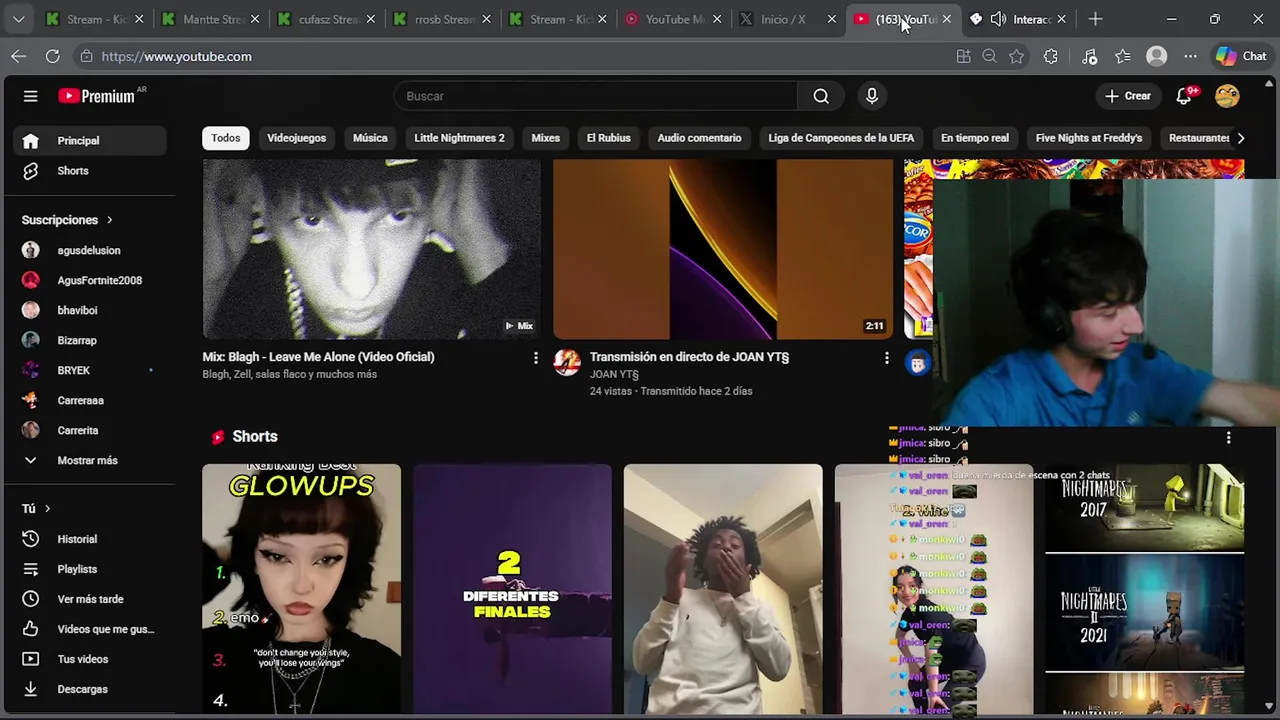Open Shorts in the sidebar
The image size is (1280, 720).
[x=90, y=171]
